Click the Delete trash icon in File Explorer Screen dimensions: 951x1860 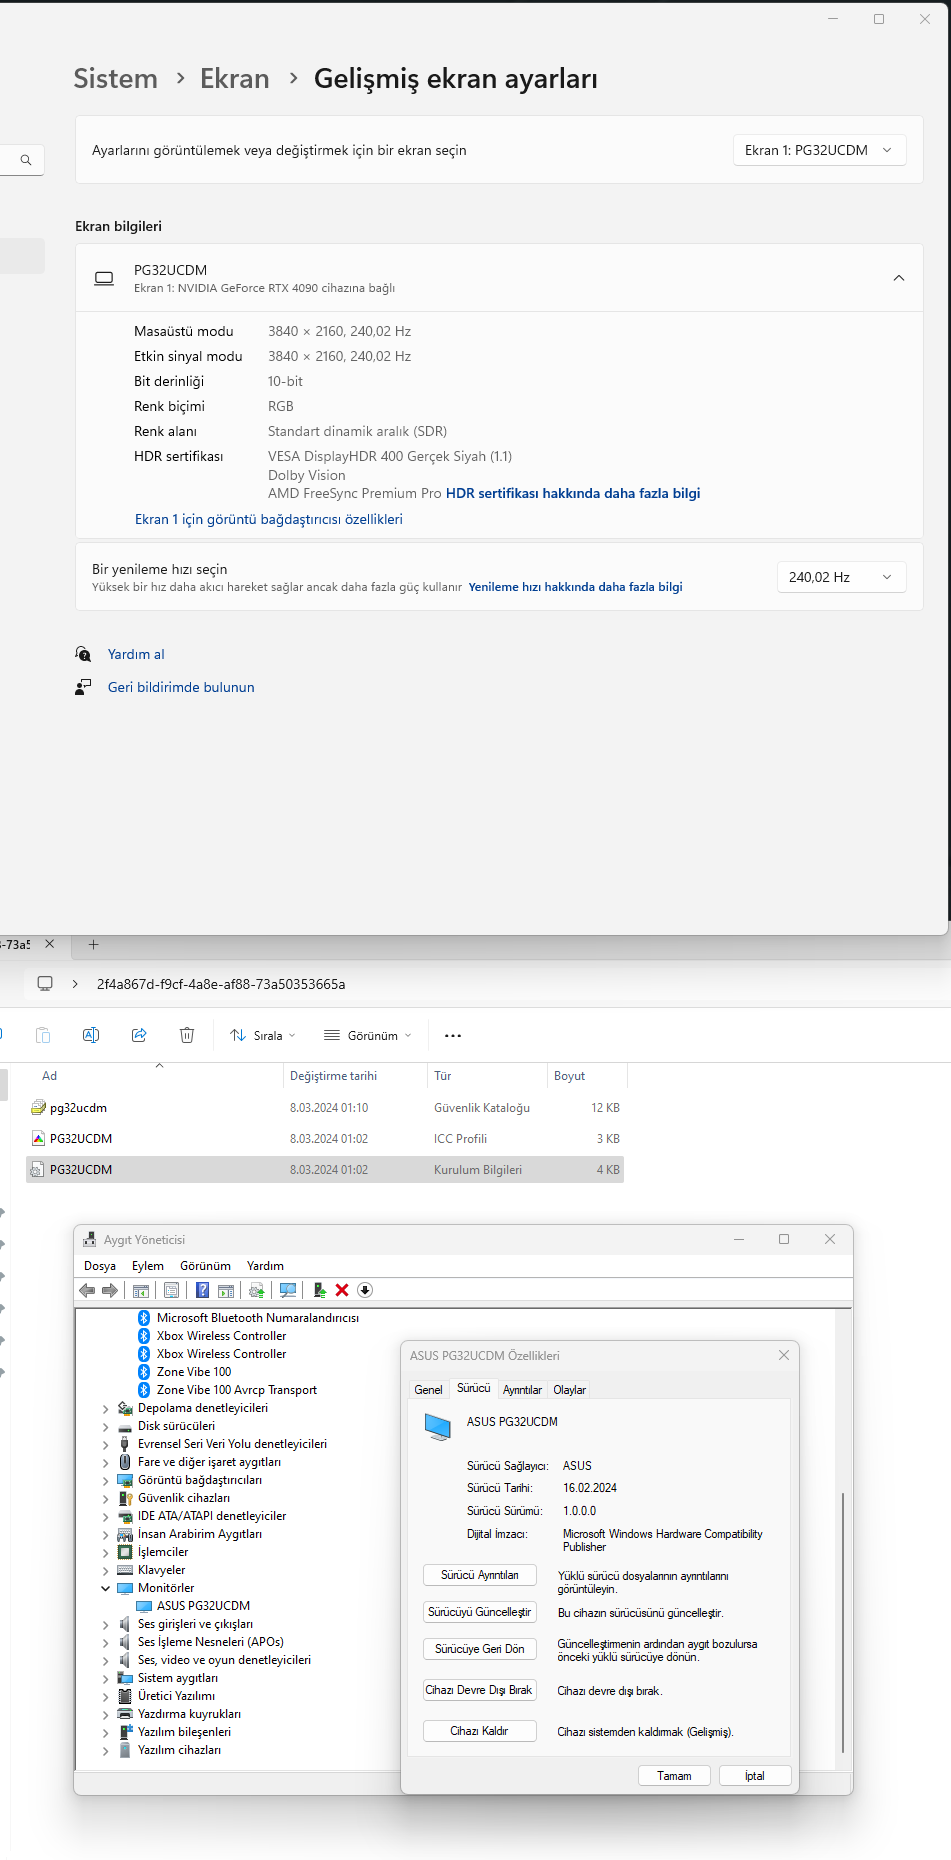click(187, 1035)
